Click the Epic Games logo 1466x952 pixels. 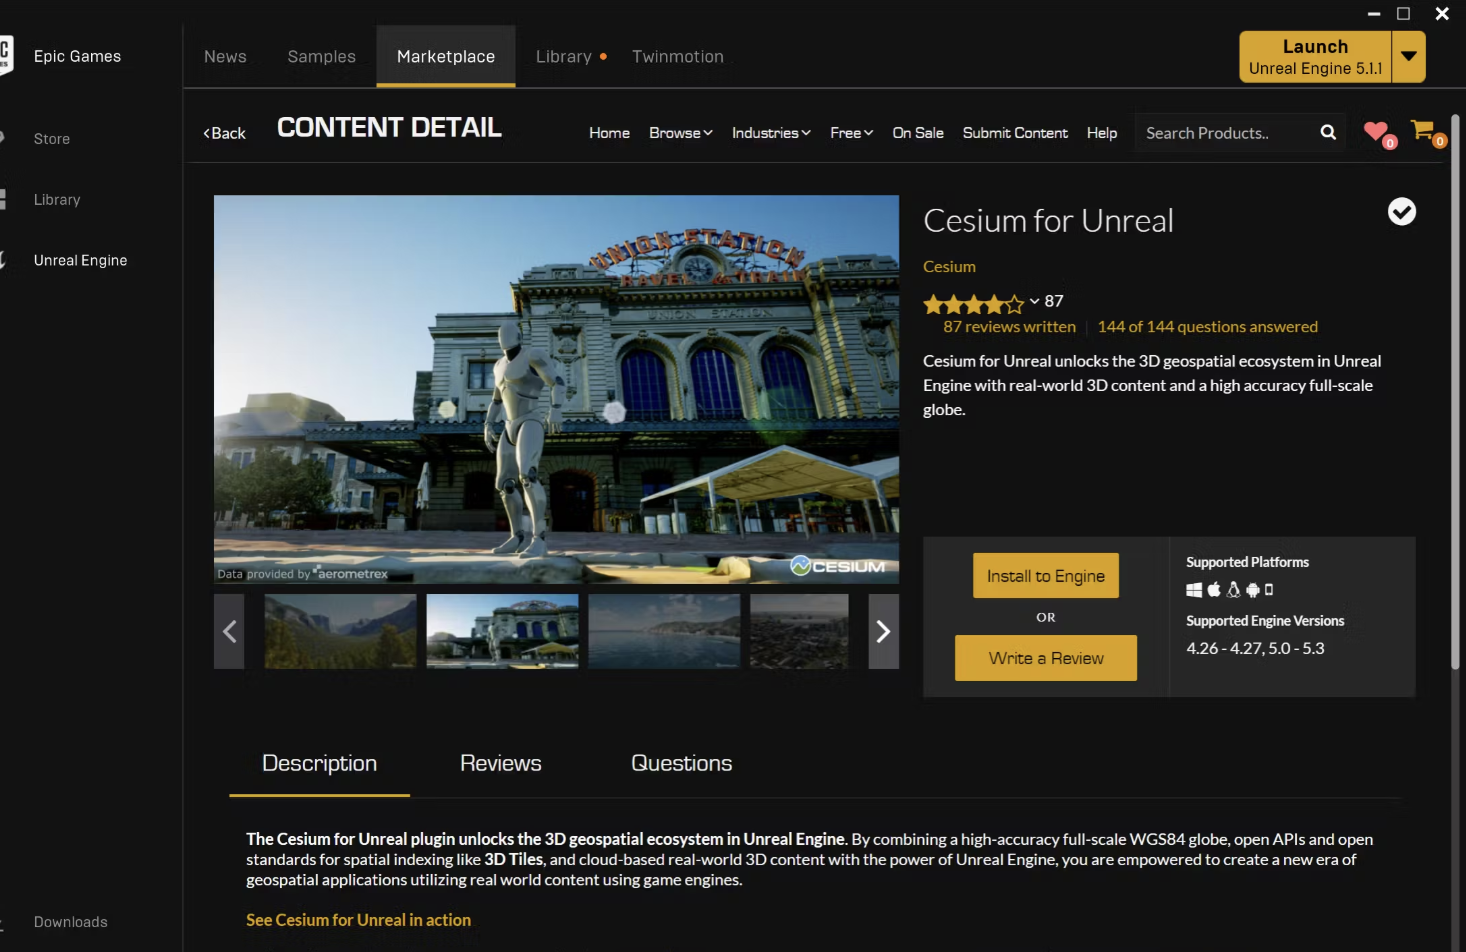pyautogui.click(x=4, y=56)
